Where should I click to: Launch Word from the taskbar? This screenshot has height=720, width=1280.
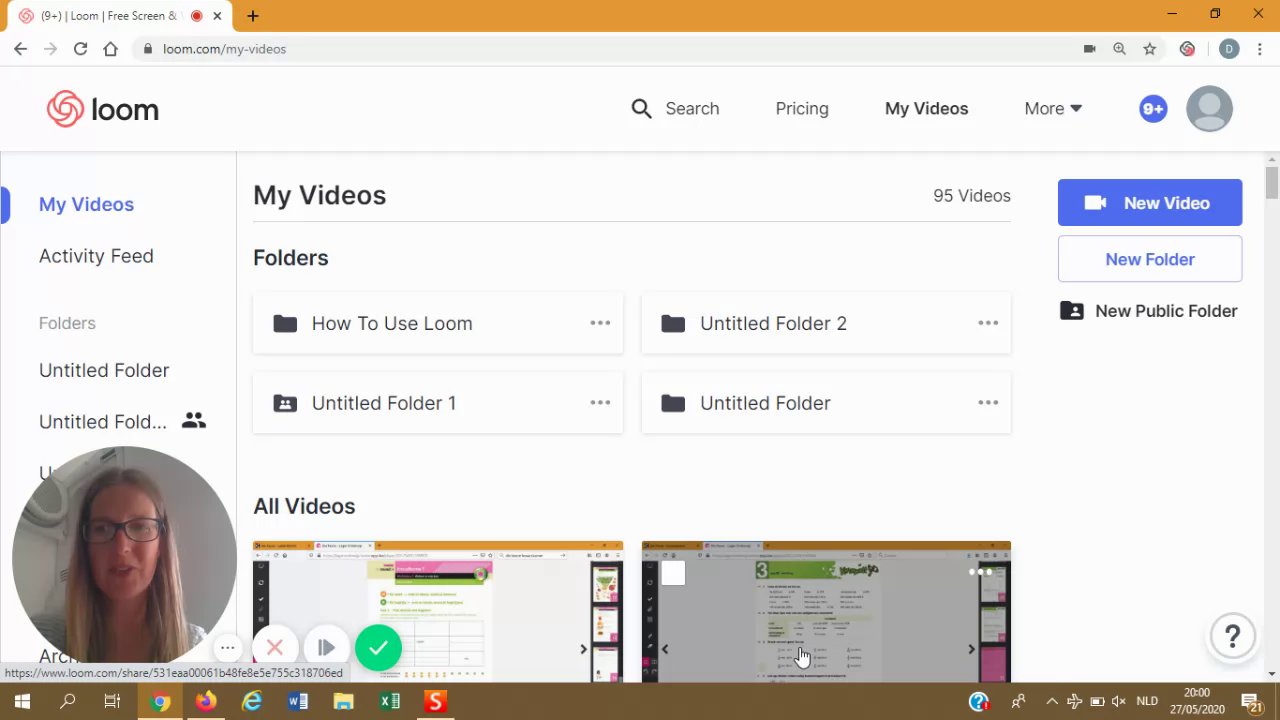(x=297, y=702)
